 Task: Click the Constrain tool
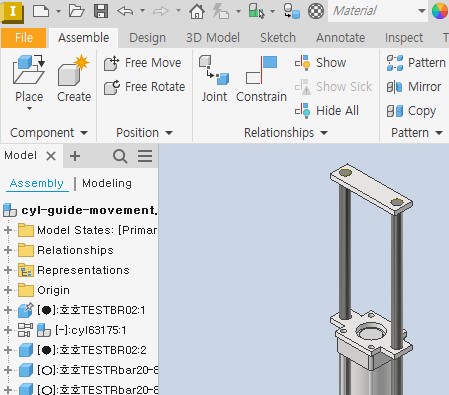(261, 79)
